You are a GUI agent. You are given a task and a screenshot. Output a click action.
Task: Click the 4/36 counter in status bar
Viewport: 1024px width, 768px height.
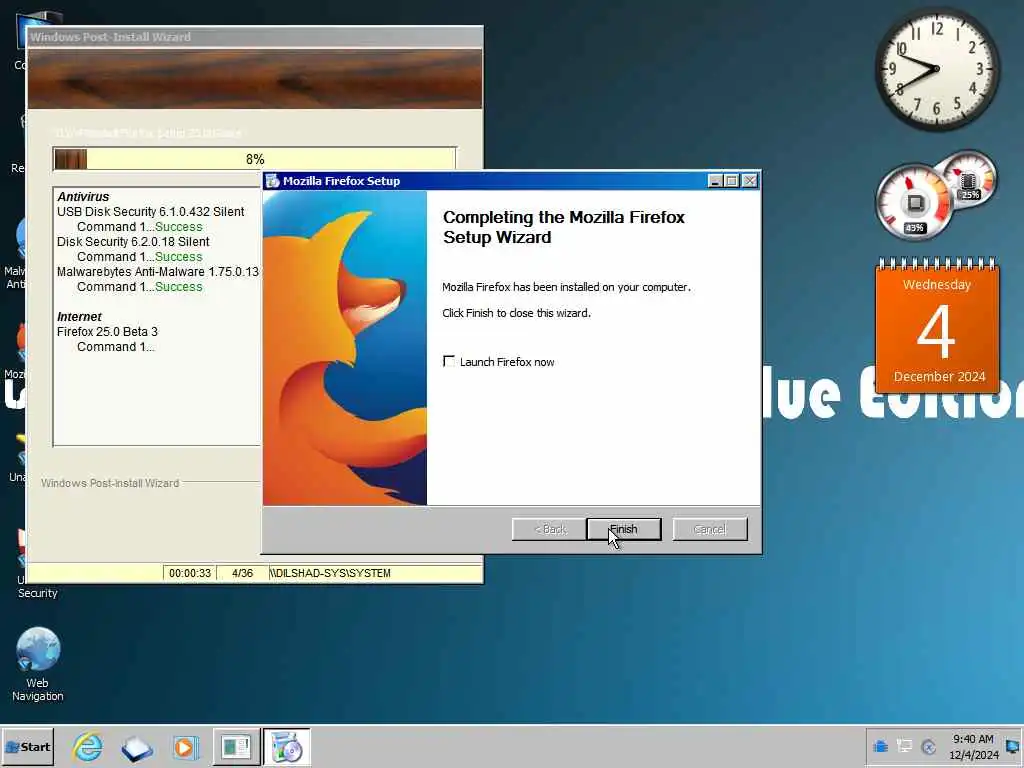[x=242, y=573]
